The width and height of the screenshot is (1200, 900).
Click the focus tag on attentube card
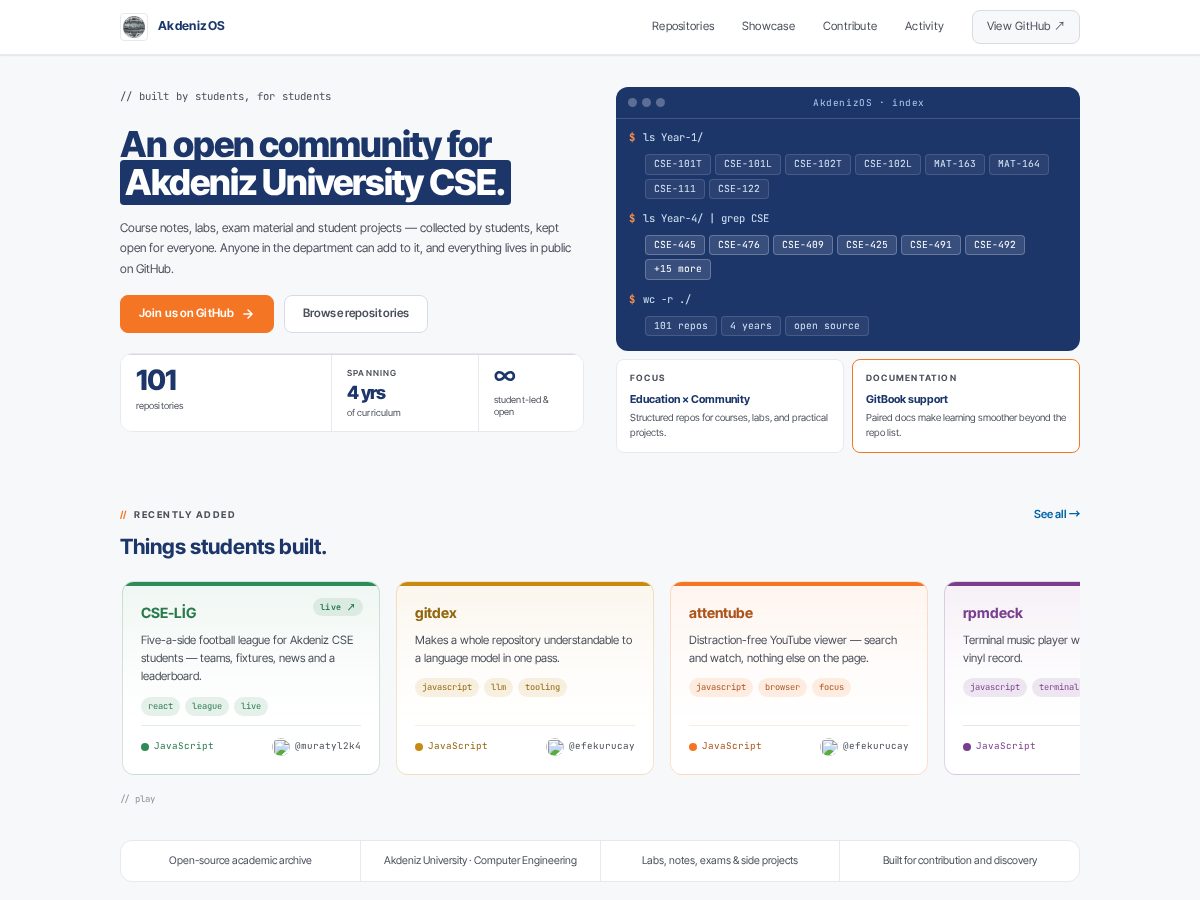831,688
